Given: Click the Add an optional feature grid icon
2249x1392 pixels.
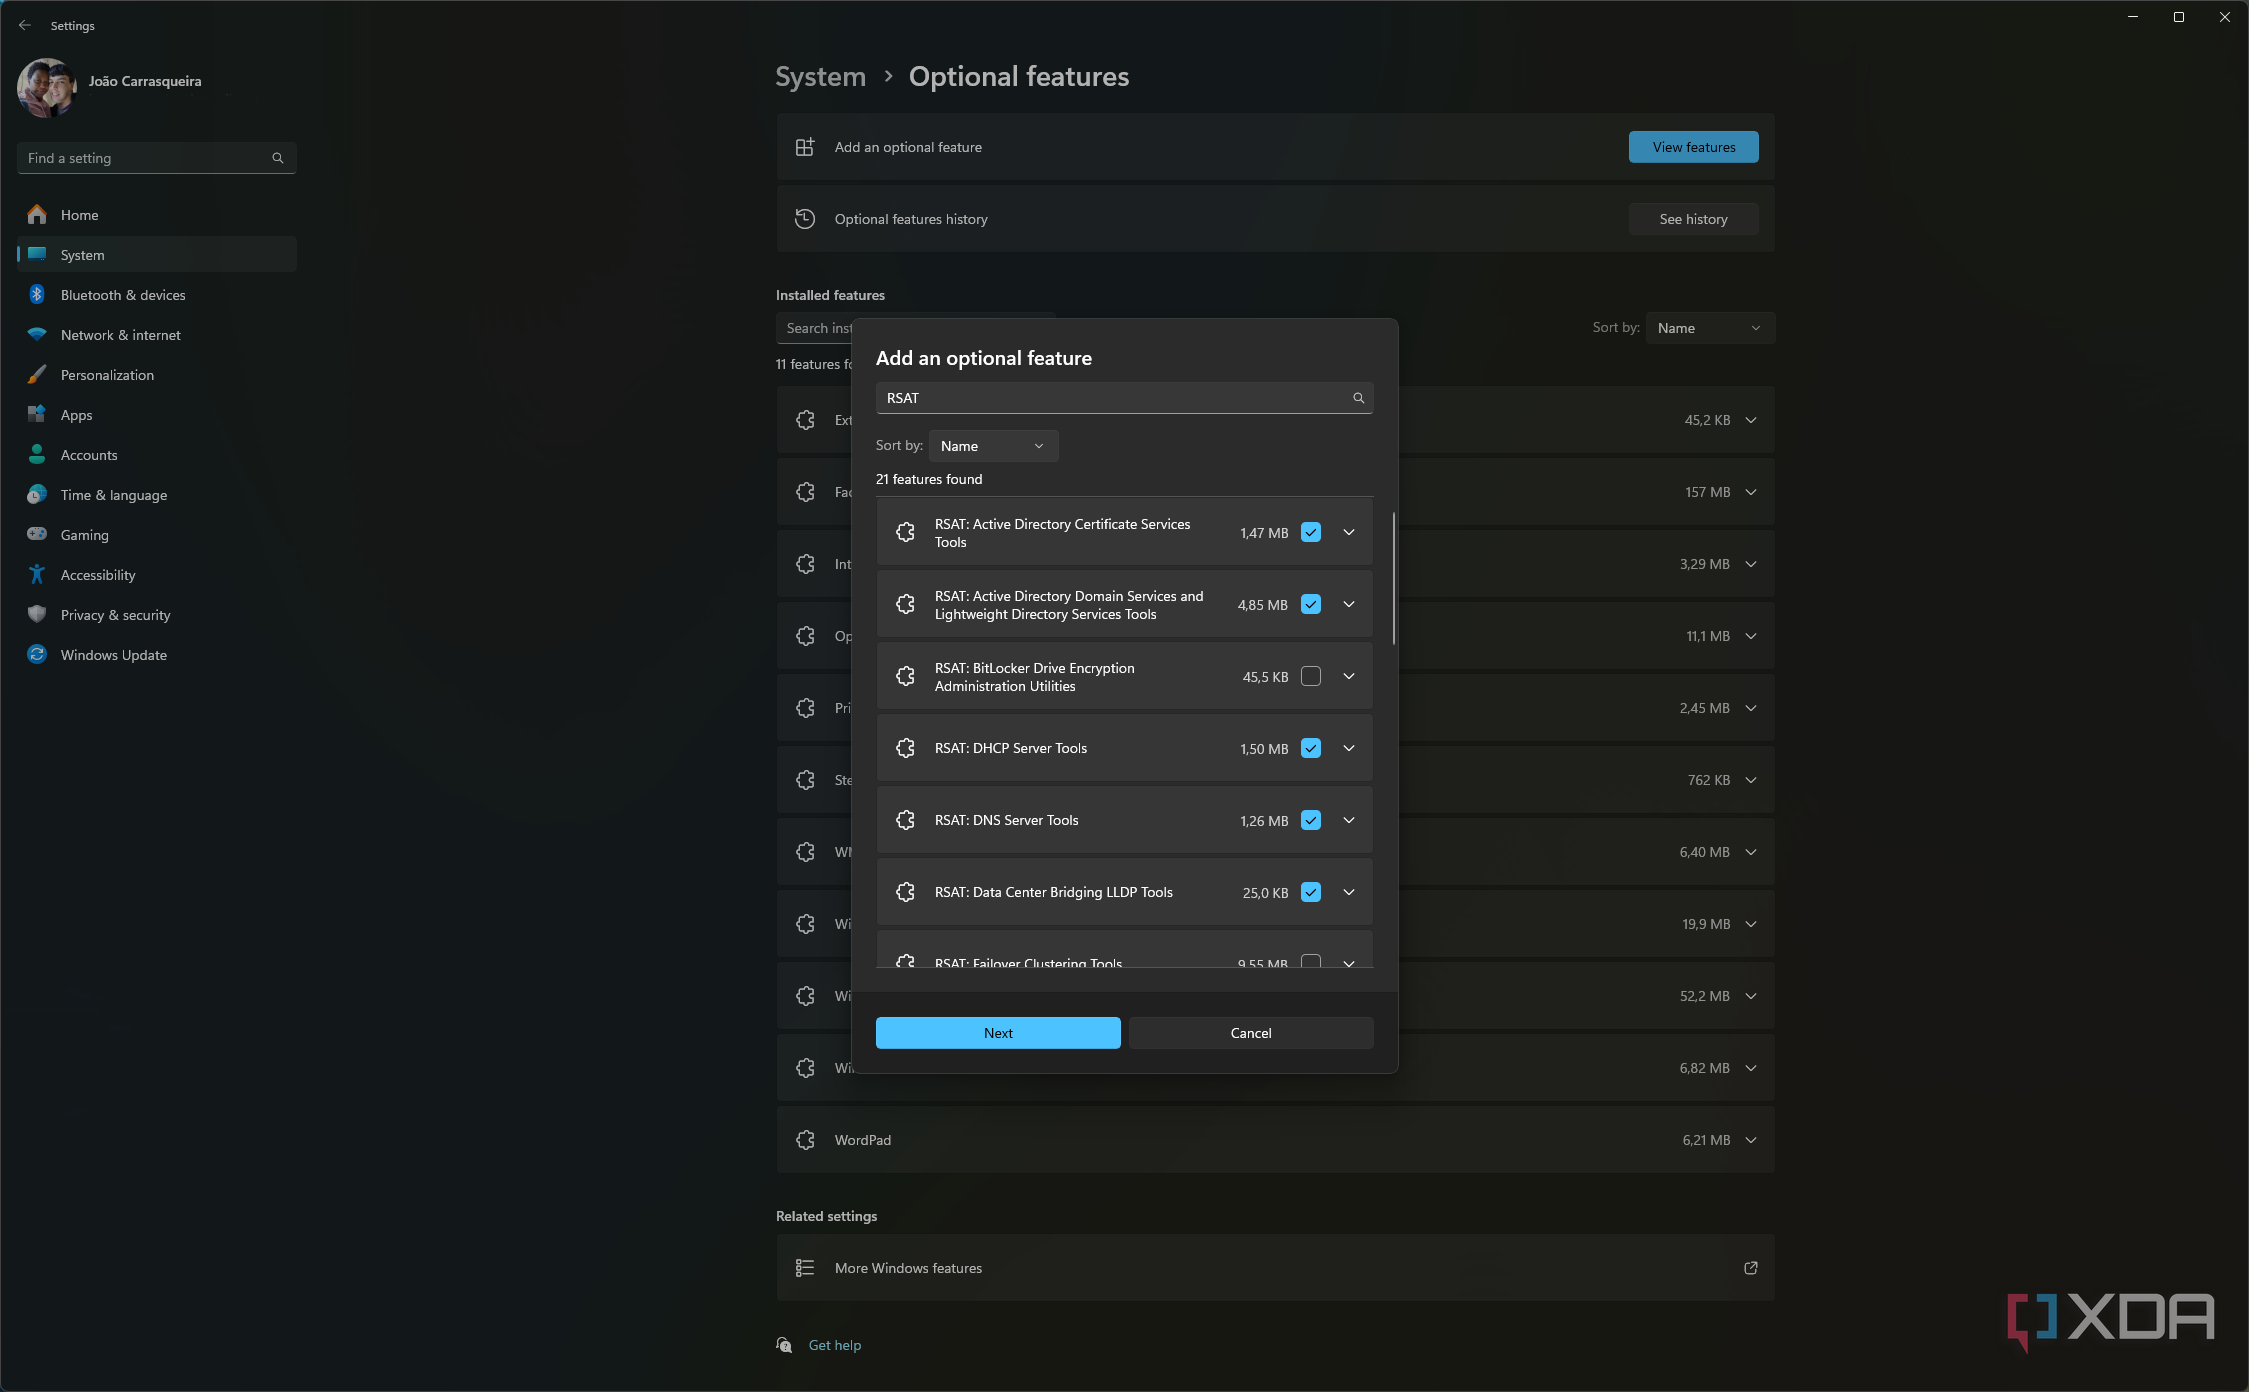Looking at the screenshot, I should pyautogui.click(x=805, y=147).
